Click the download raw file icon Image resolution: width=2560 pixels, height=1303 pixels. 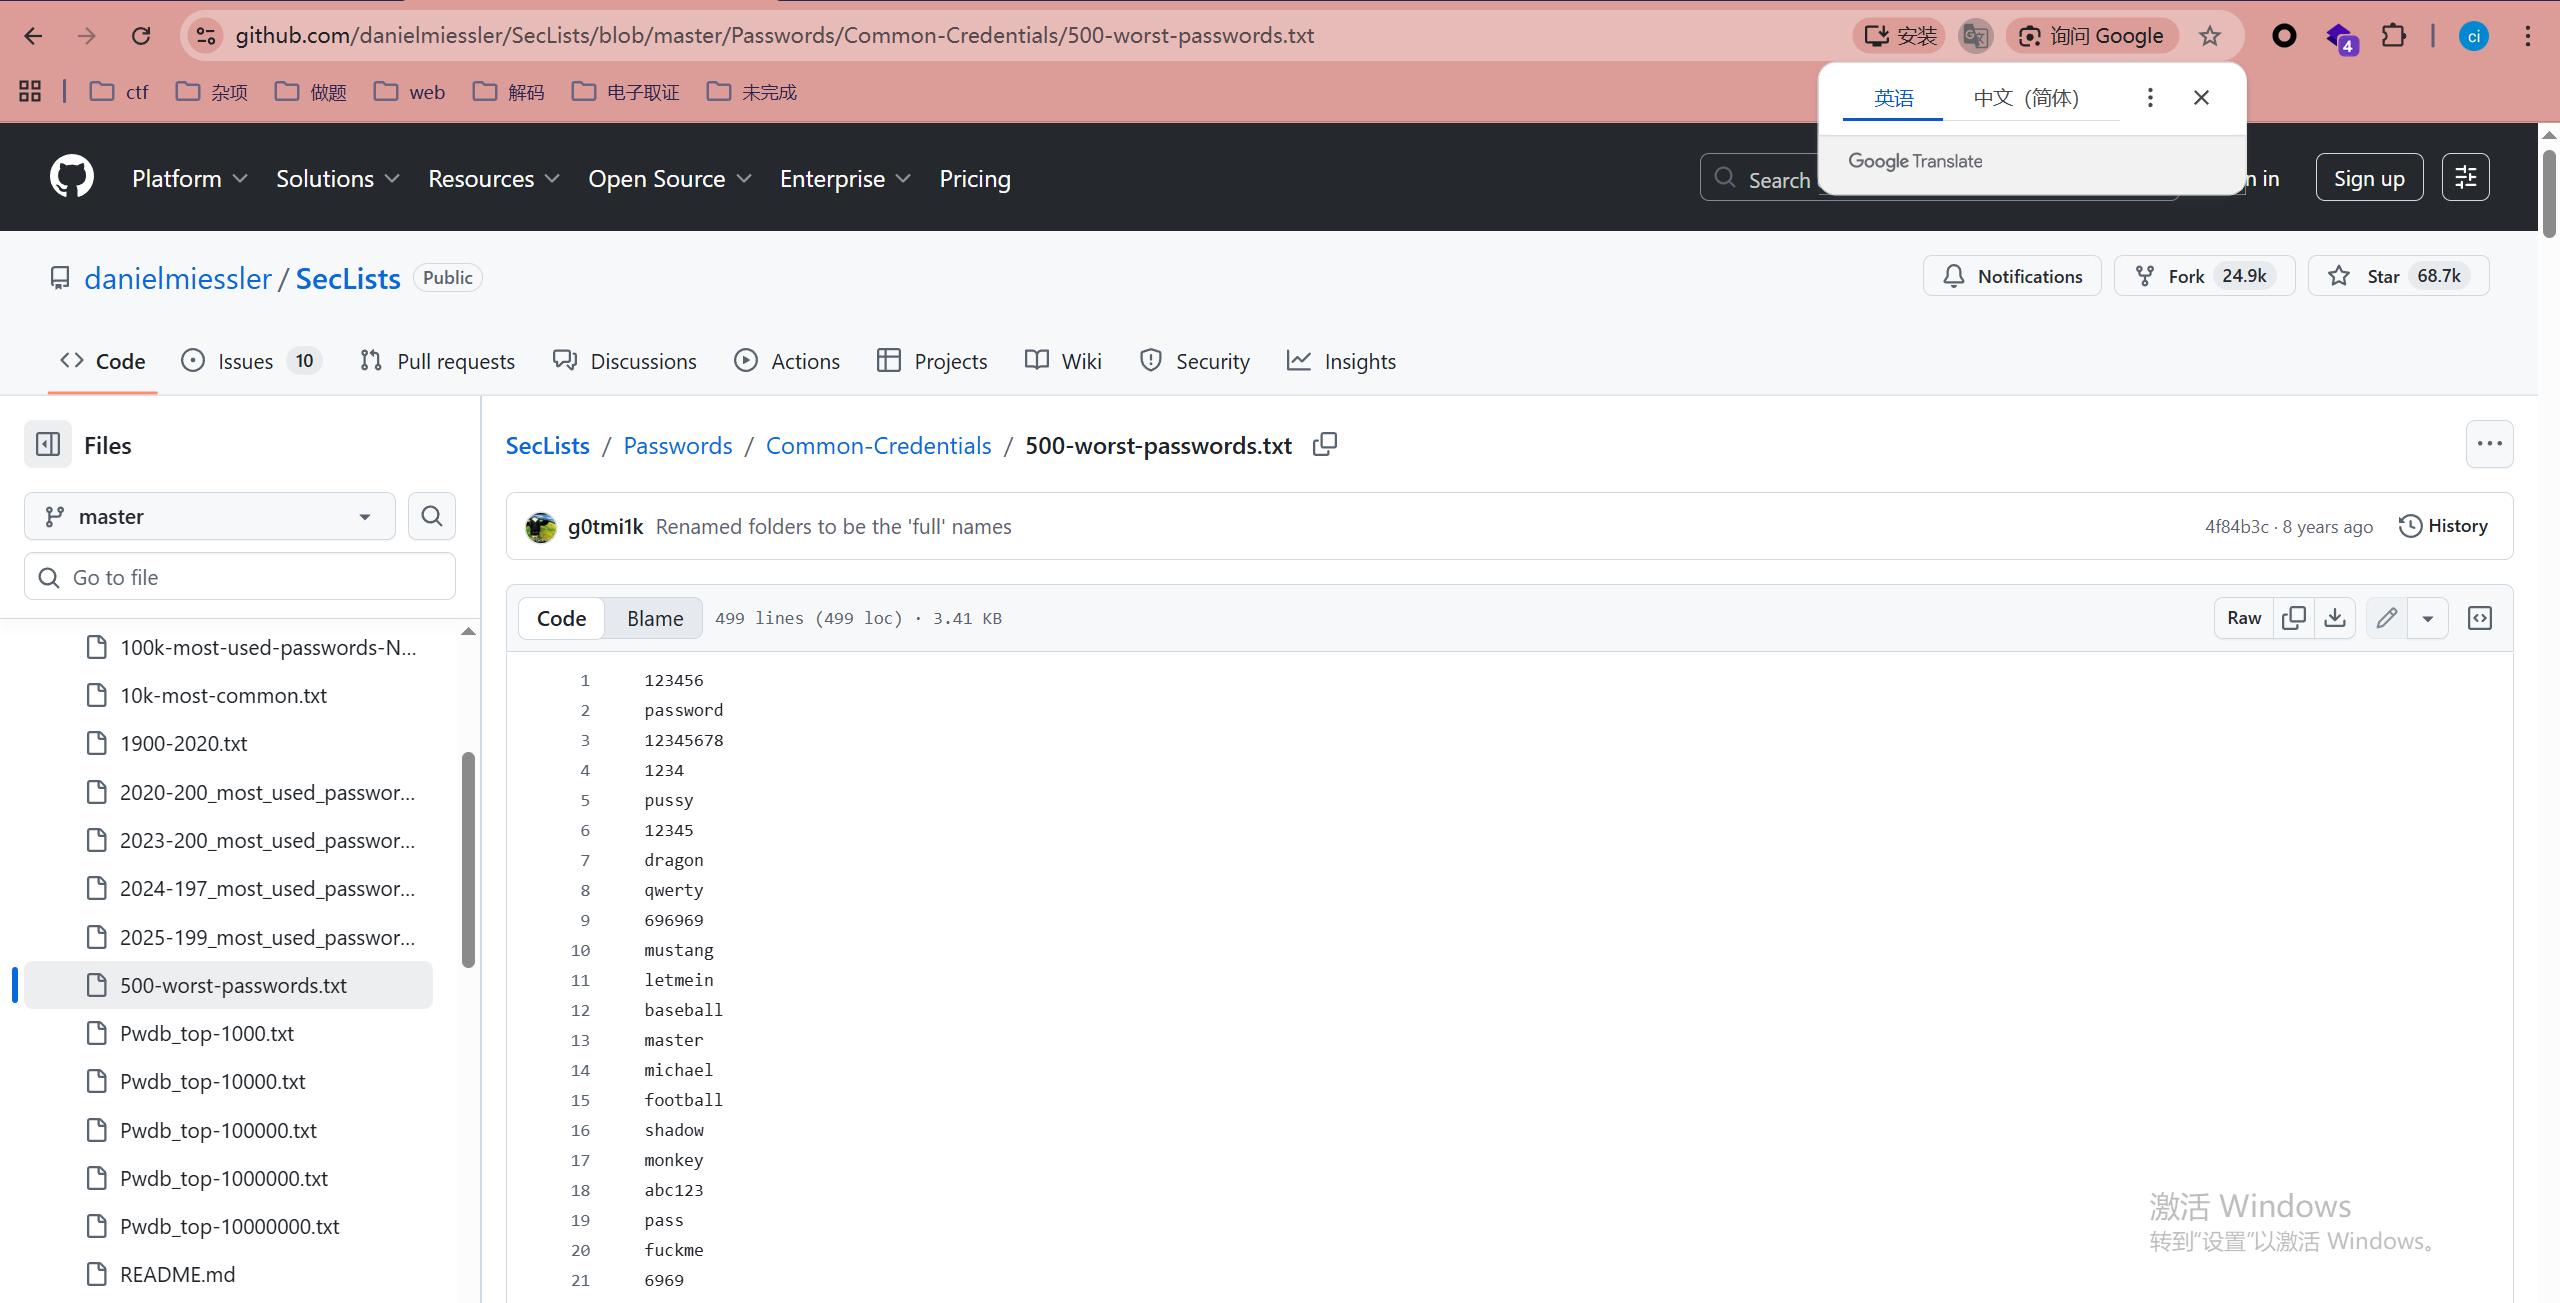coord(2335,618)
